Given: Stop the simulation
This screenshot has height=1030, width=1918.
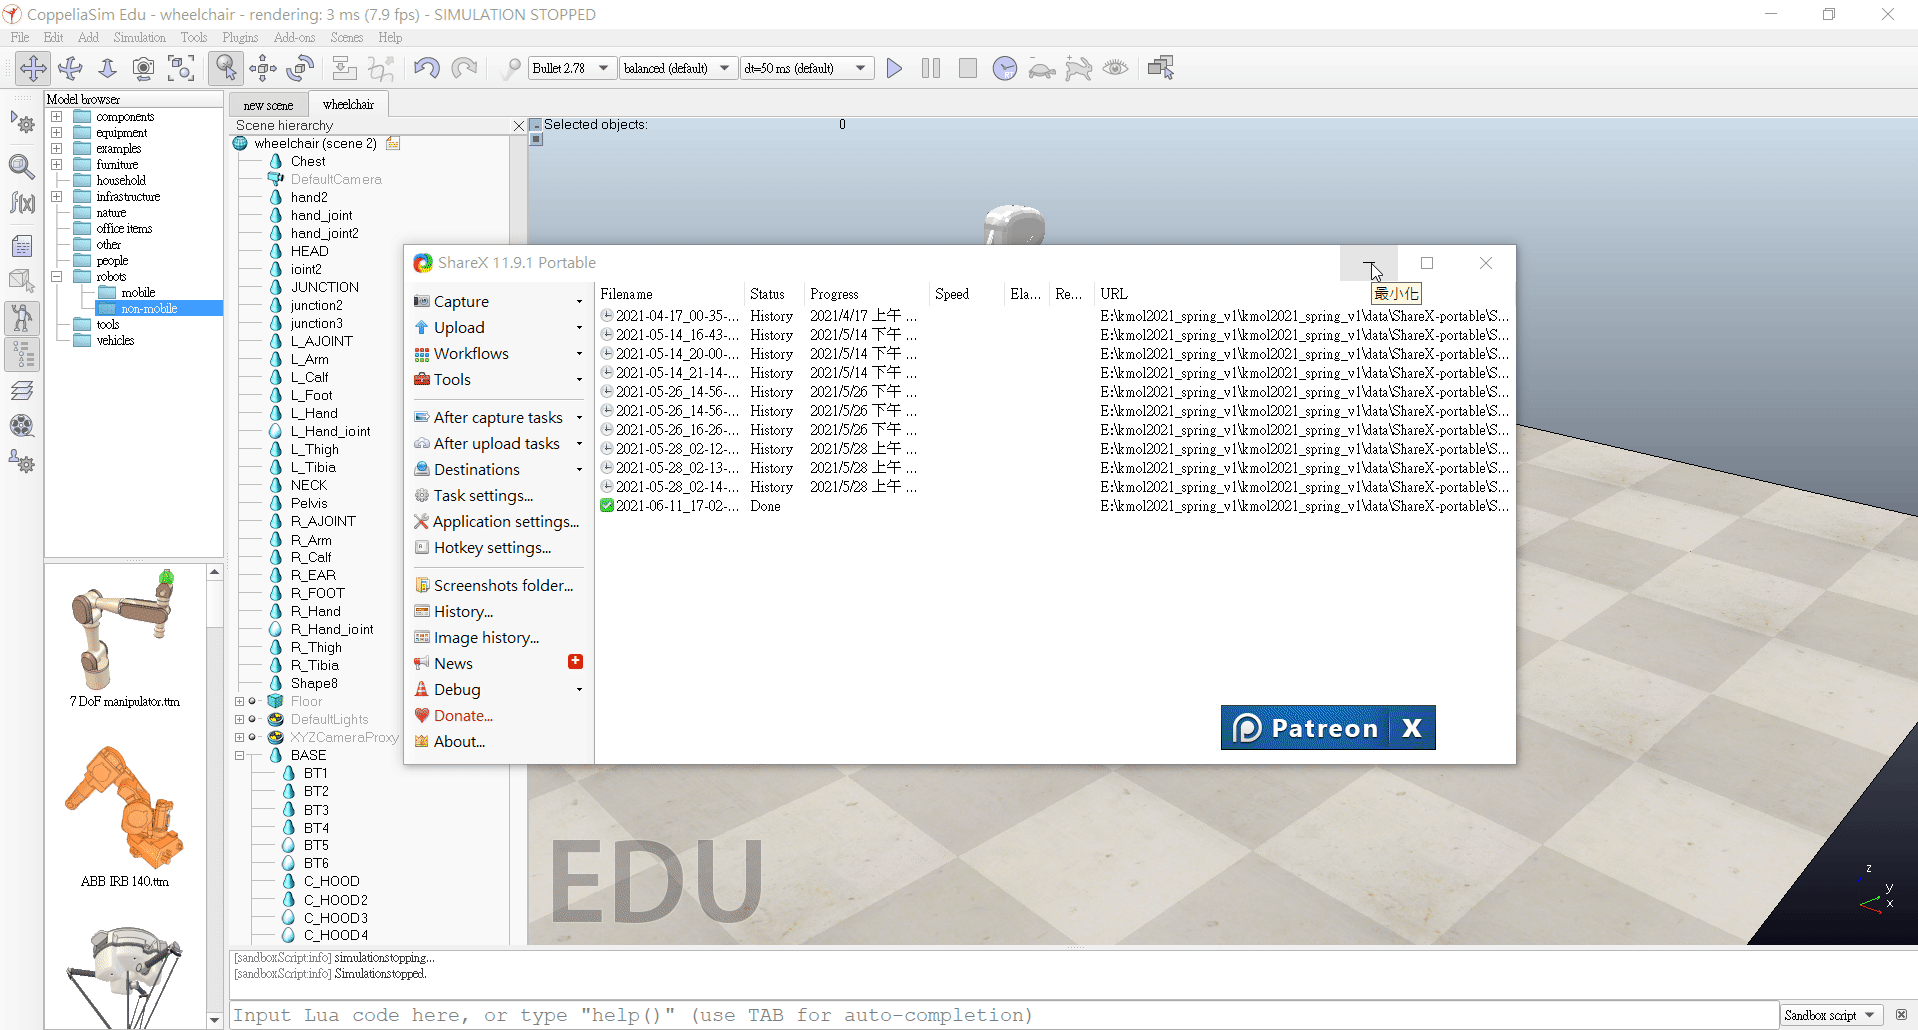Looking at the screenshot, I should (x=967, y=68).
